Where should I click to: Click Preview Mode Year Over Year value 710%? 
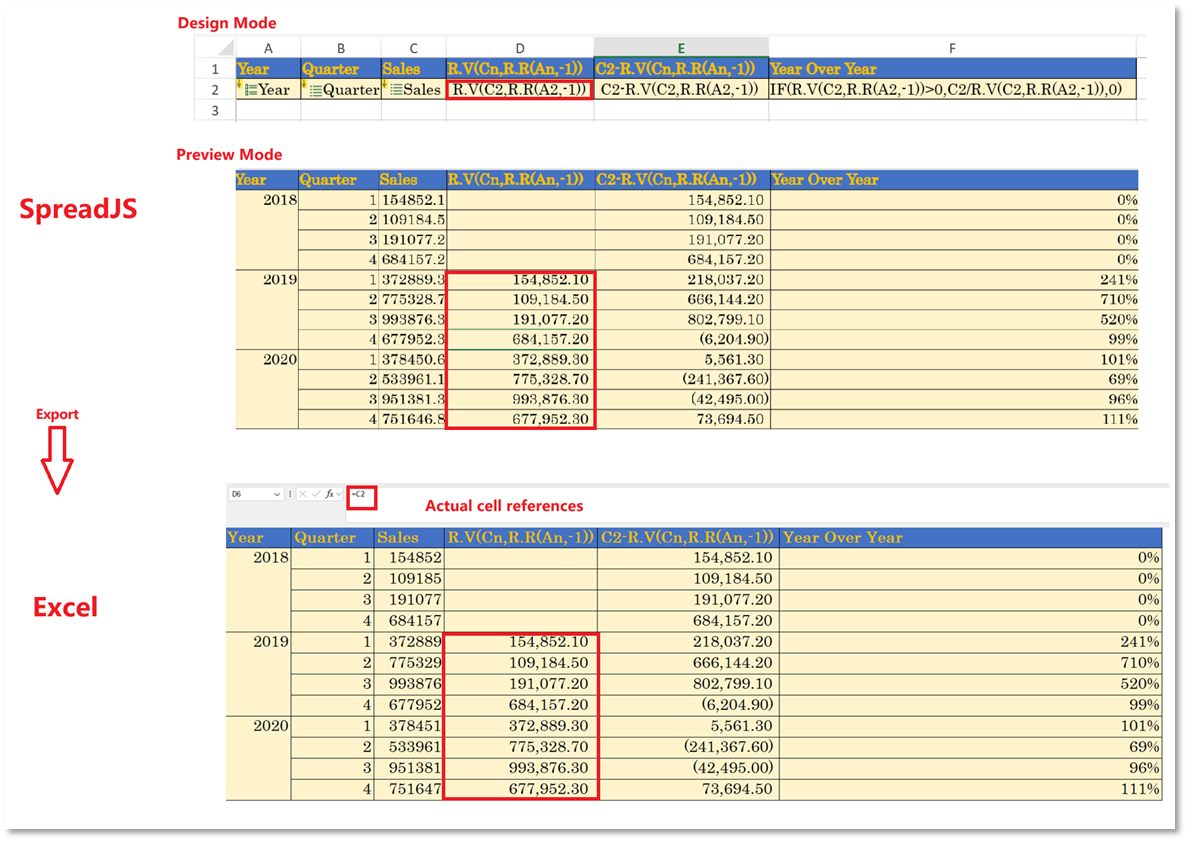click(954, 299)
